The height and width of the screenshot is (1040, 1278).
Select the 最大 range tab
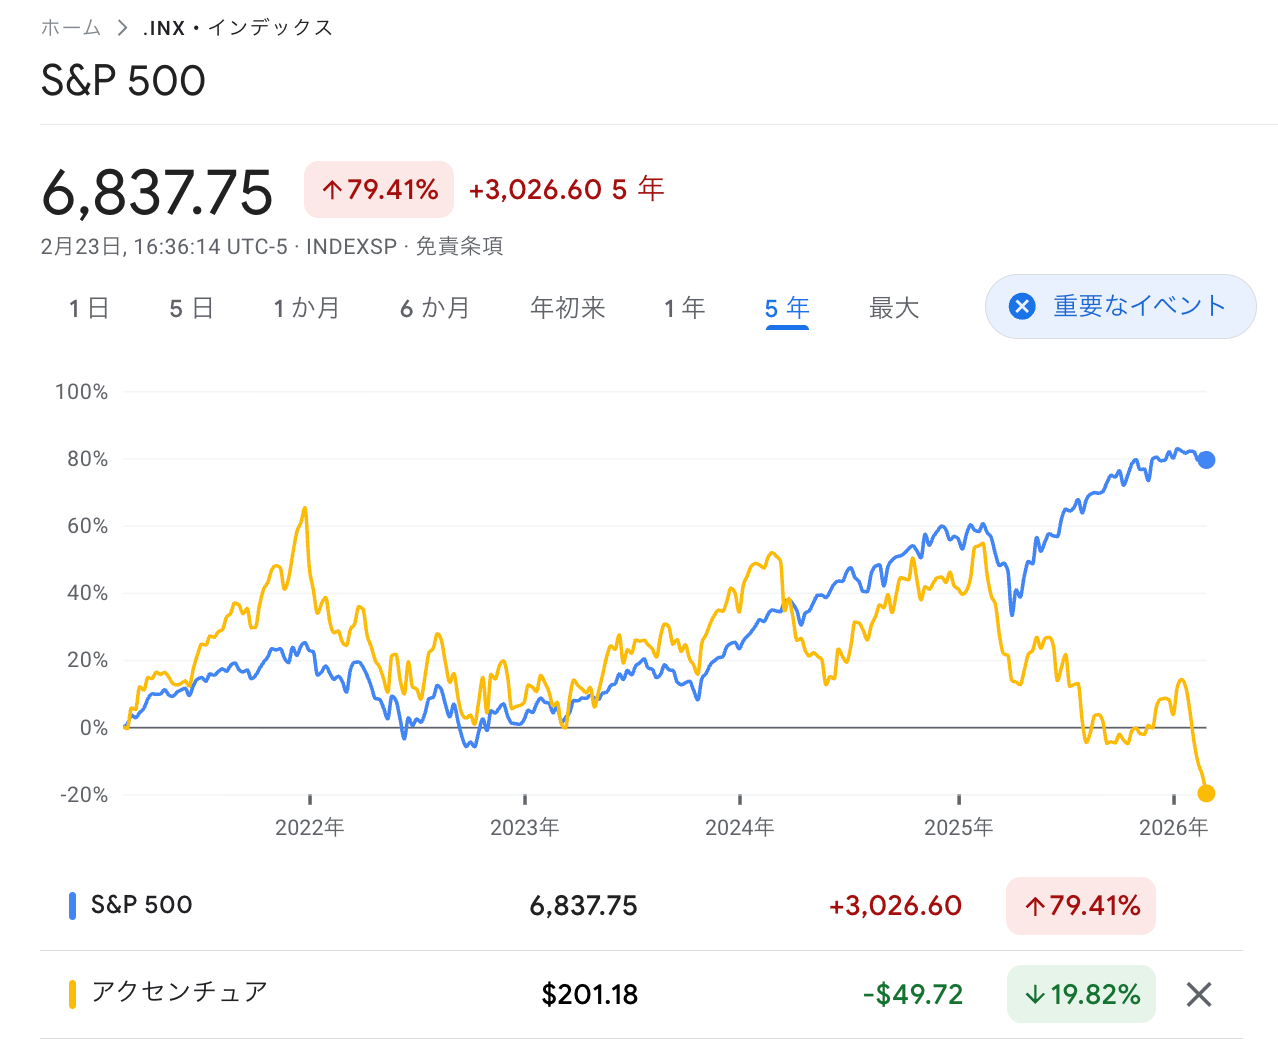tap(893, 308)
